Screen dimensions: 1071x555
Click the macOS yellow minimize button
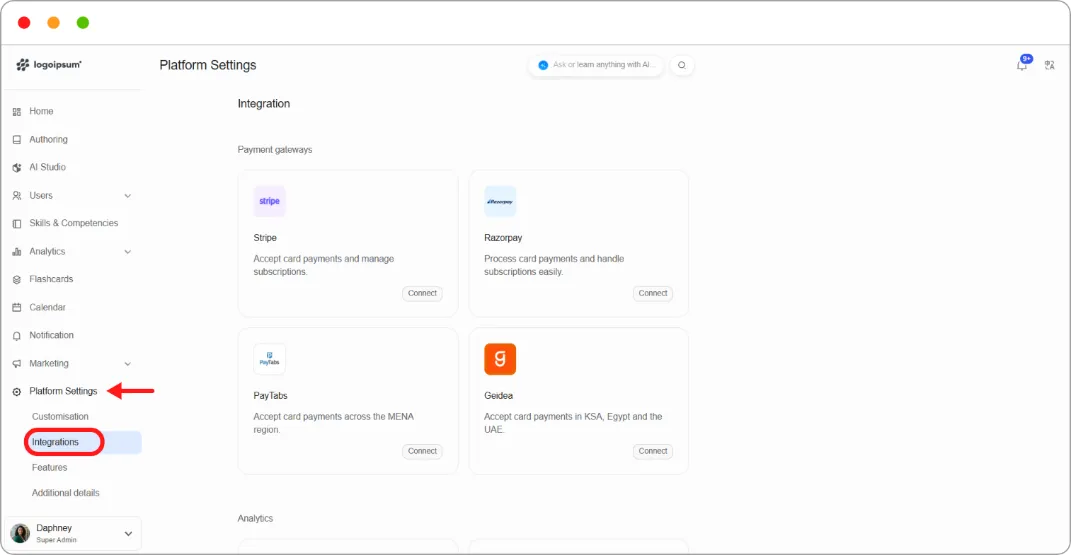[53, 23]
